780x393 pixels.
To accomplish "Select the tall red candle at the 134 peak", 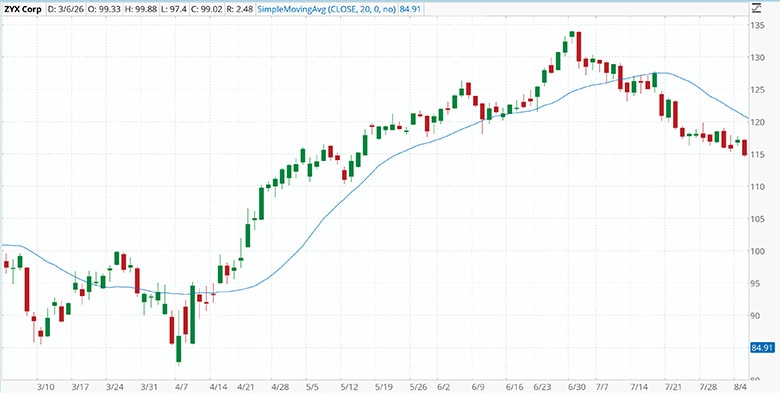I will [x=579, y=48].
